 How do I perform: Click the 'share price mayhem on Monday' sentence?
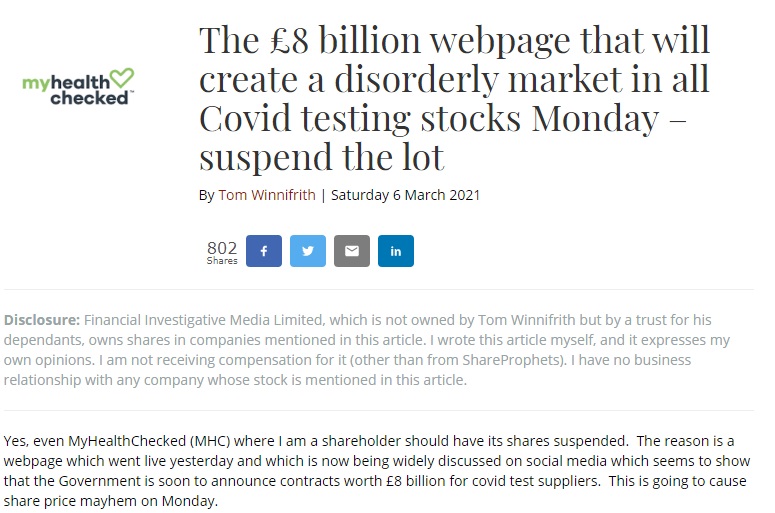click(111, 501)
